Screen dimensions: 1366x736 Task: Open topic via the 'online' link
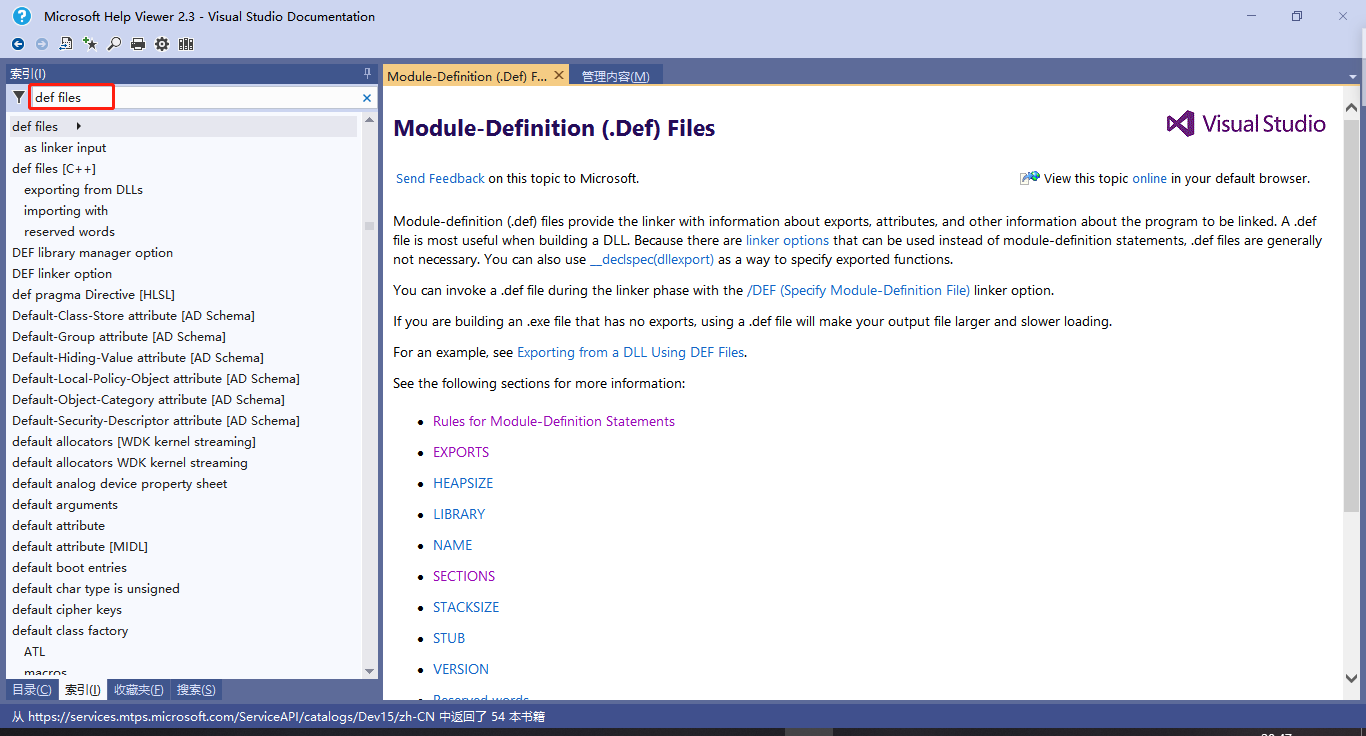click(1149, 178)
